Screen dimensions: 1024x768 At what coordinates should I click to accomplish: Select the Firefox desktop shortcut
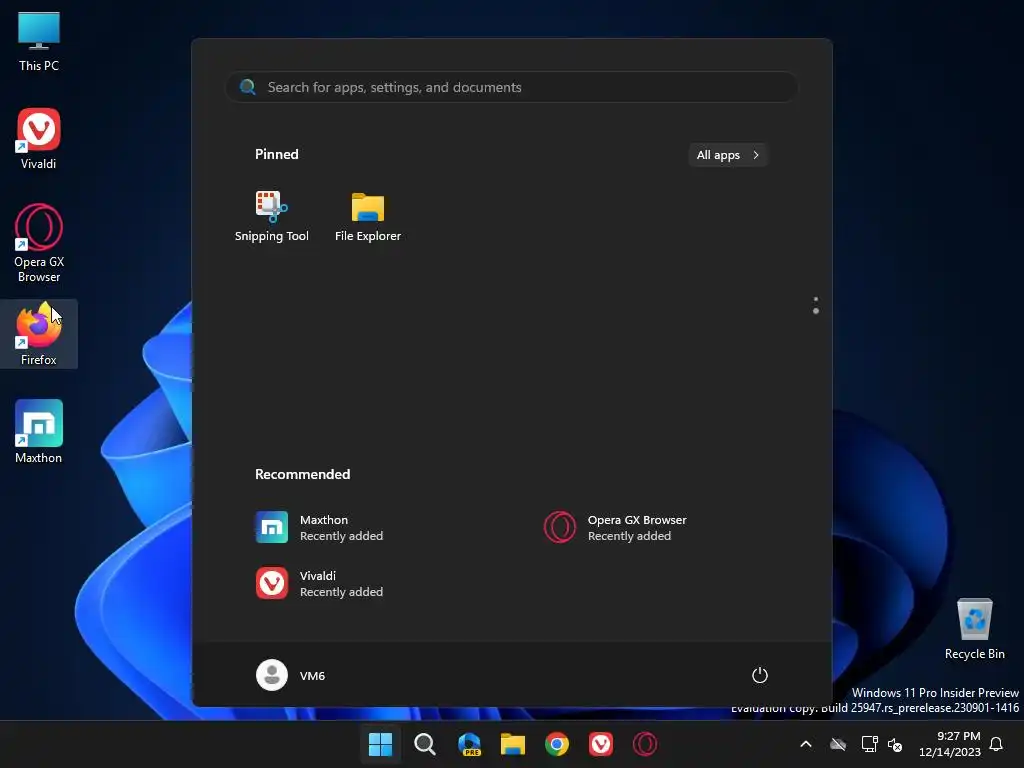39,334
